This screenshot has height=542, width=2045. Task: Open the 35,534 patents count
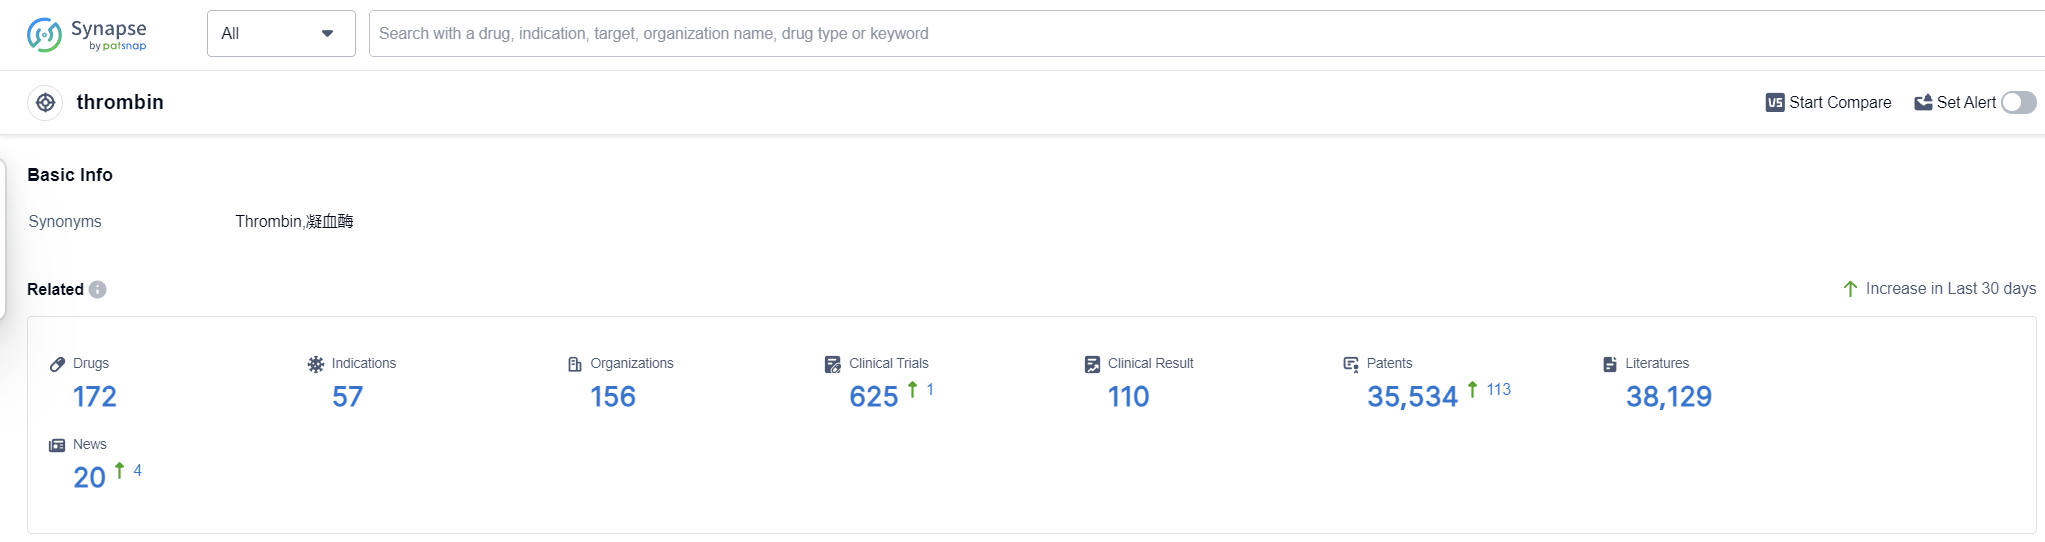(1412, 397)
